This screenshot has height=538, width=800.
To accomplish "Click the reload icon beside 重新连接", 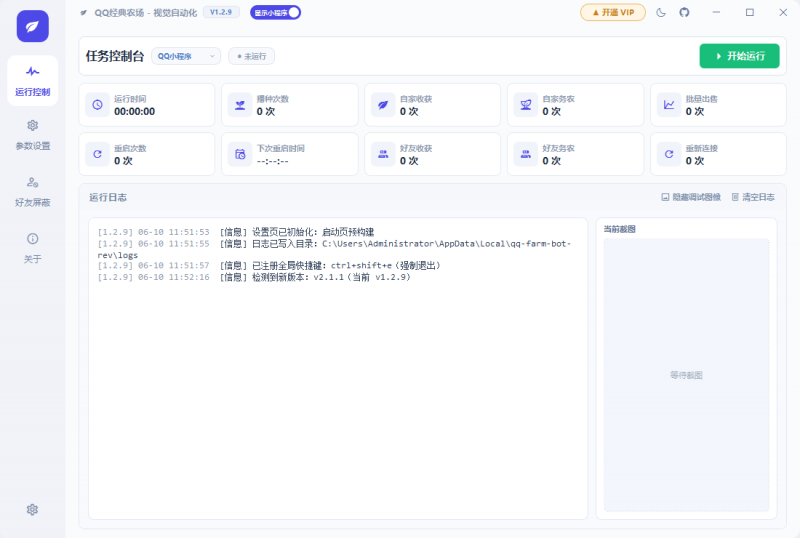I will (669, 154).
